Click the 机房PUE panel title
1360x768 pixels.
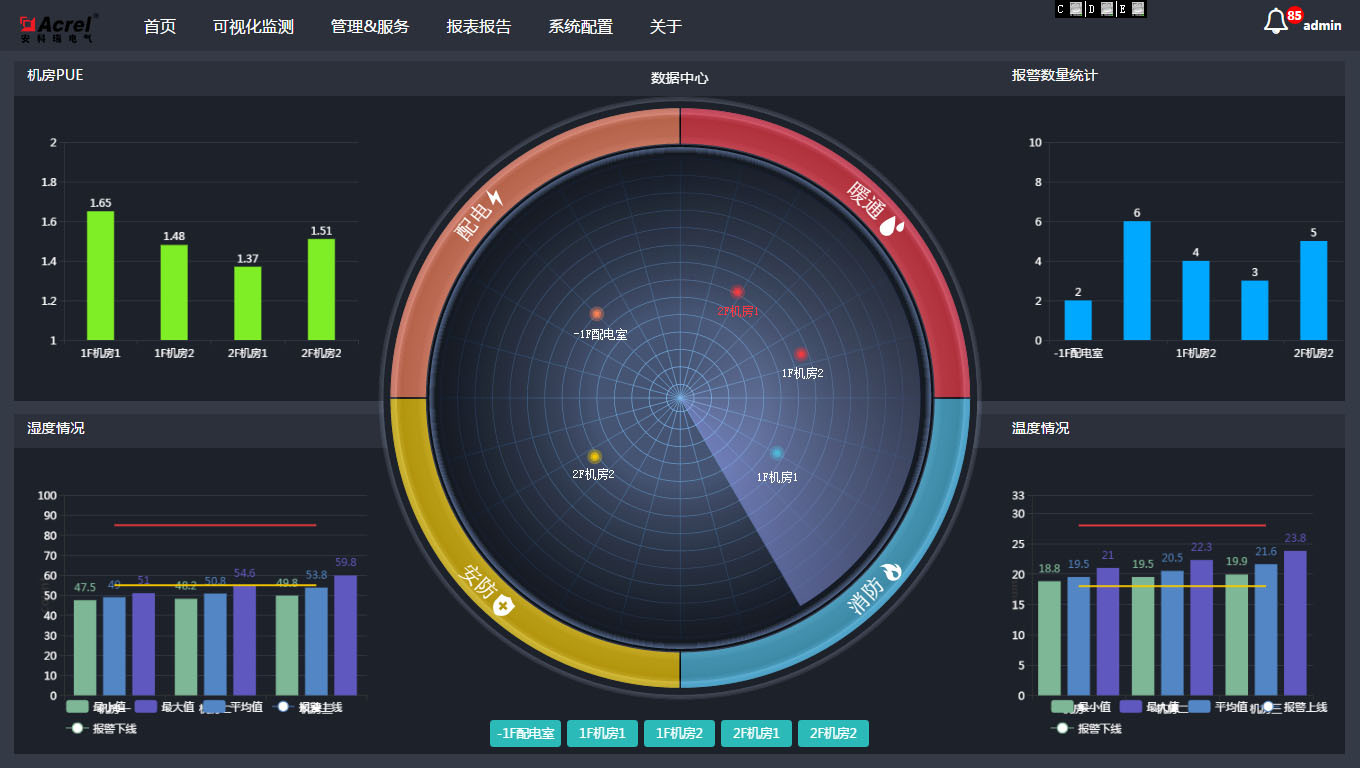(x=55, y=75)
